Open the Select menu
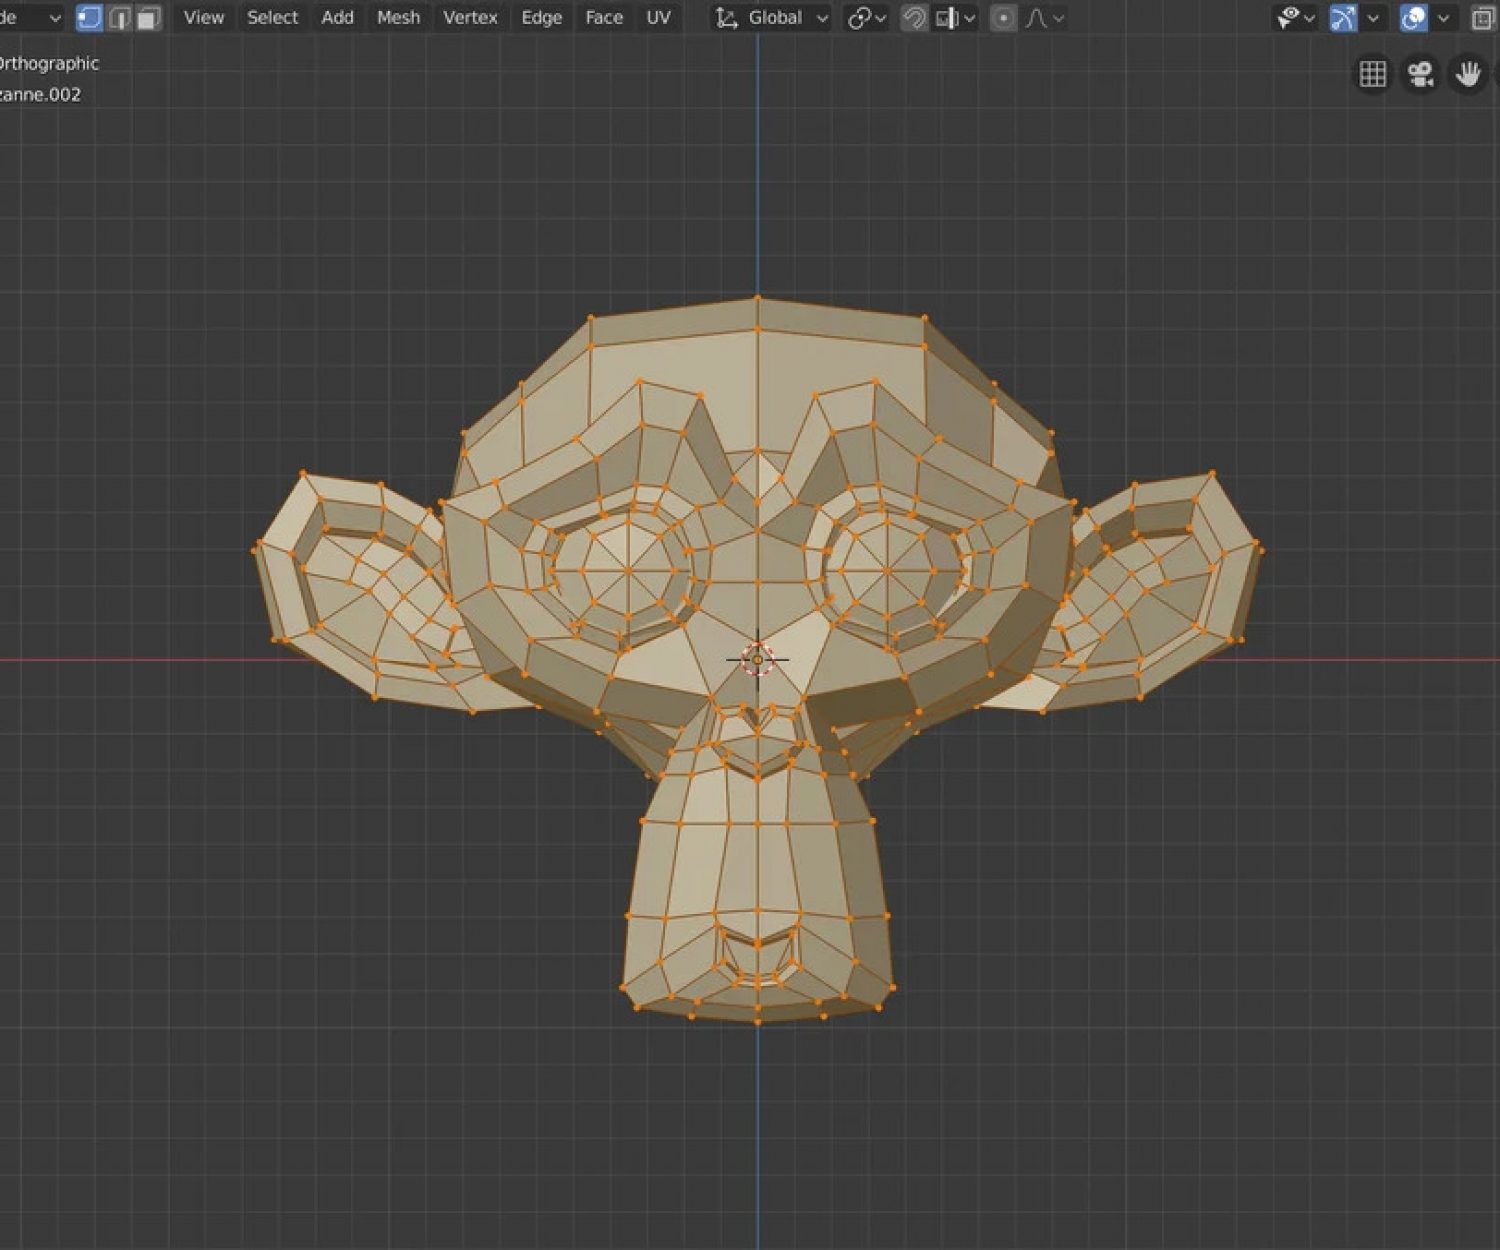The image size is (1500, 1250). [x=272, y=18]
